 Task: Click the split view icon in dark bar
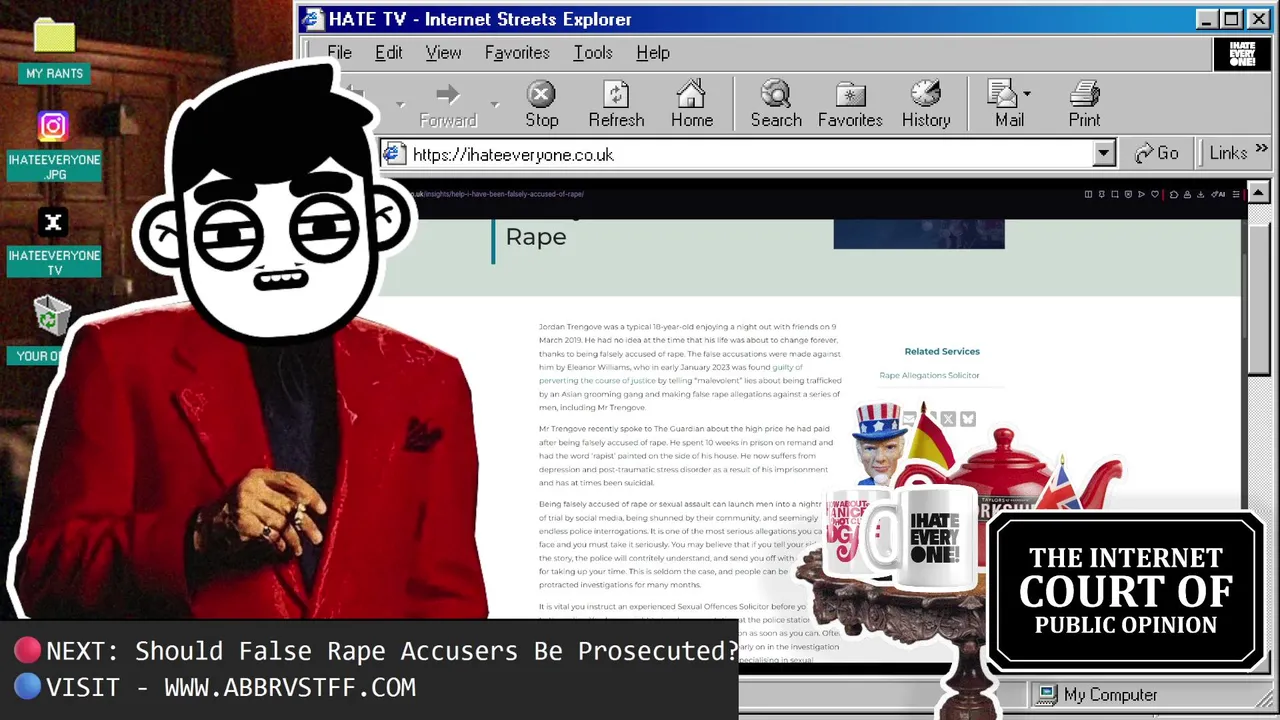[x=1089, y=194]
